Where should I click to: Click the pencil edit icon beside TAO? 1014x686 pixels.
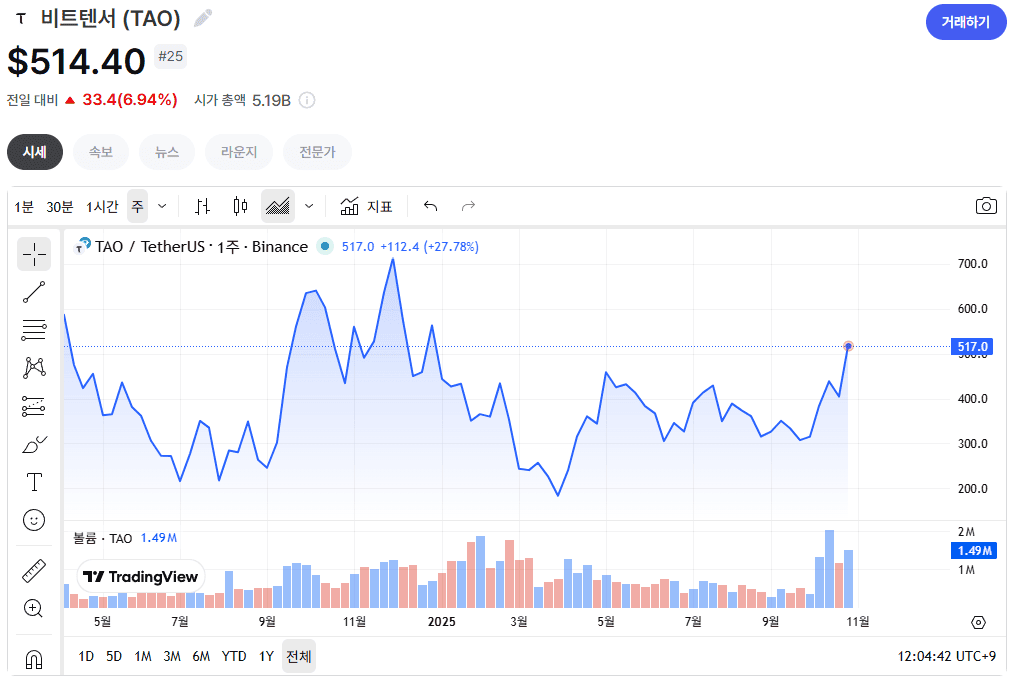point(203,18)
